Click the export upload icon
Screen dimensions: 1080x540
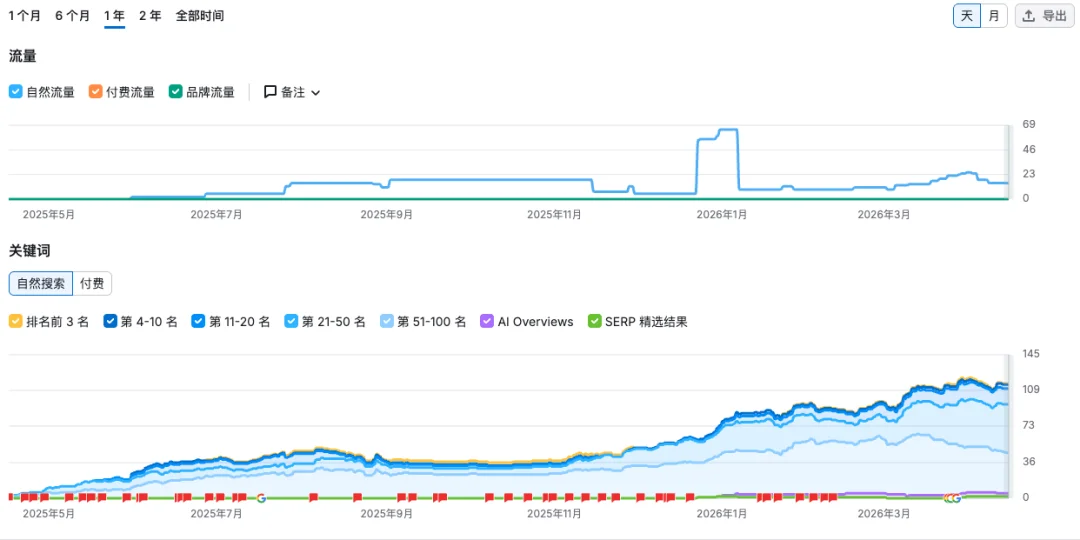1028,16
